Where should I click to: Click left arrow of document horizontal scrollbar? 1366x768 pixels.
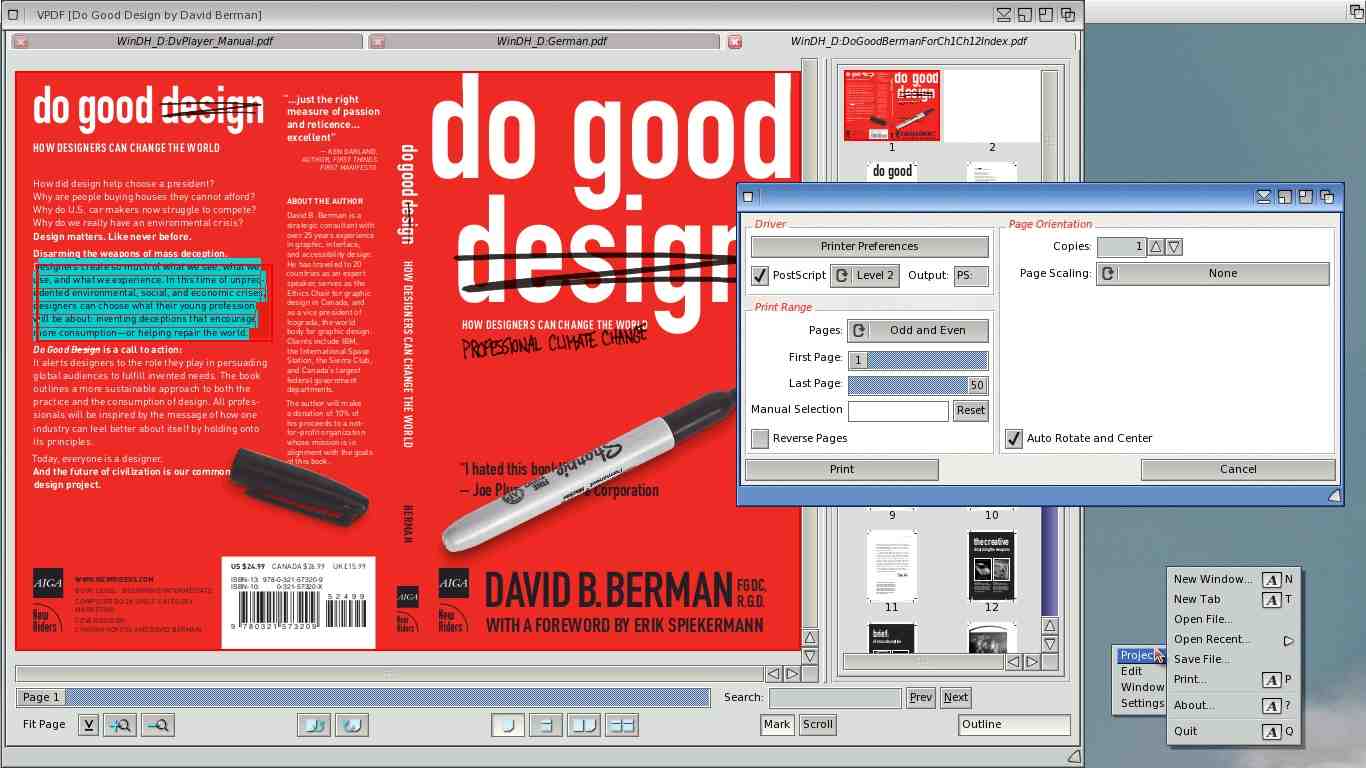[774, 674]
